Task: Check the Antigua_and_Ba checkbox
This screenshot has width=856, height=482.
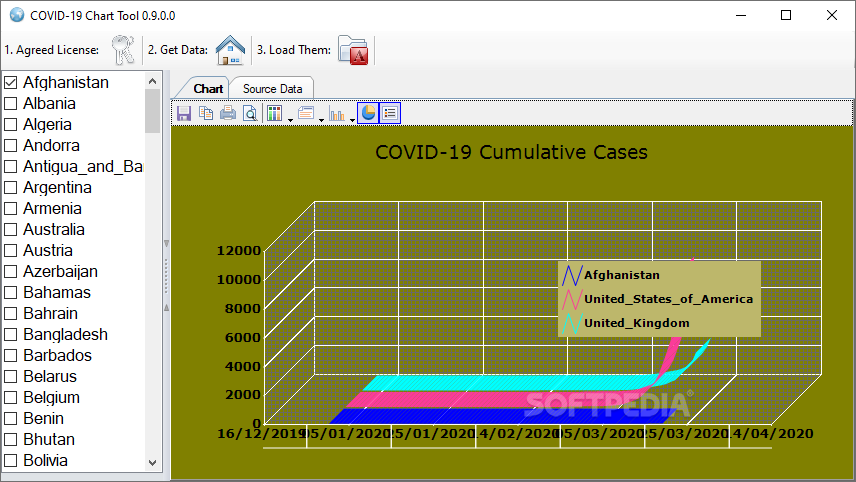Action: (x=10, y=166)
